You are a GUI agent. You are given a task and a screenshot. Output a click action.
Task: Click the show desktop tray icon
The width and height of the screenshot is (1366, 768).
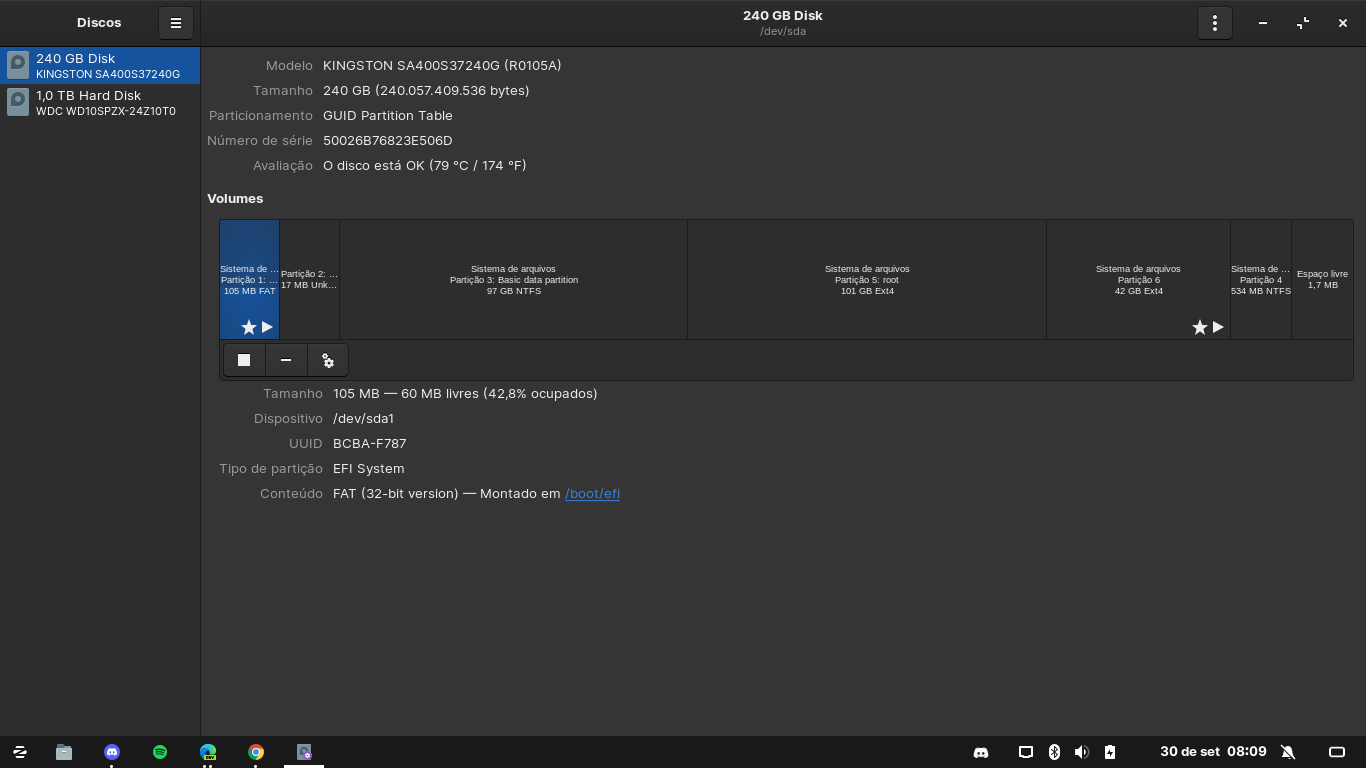point(1337,752)
